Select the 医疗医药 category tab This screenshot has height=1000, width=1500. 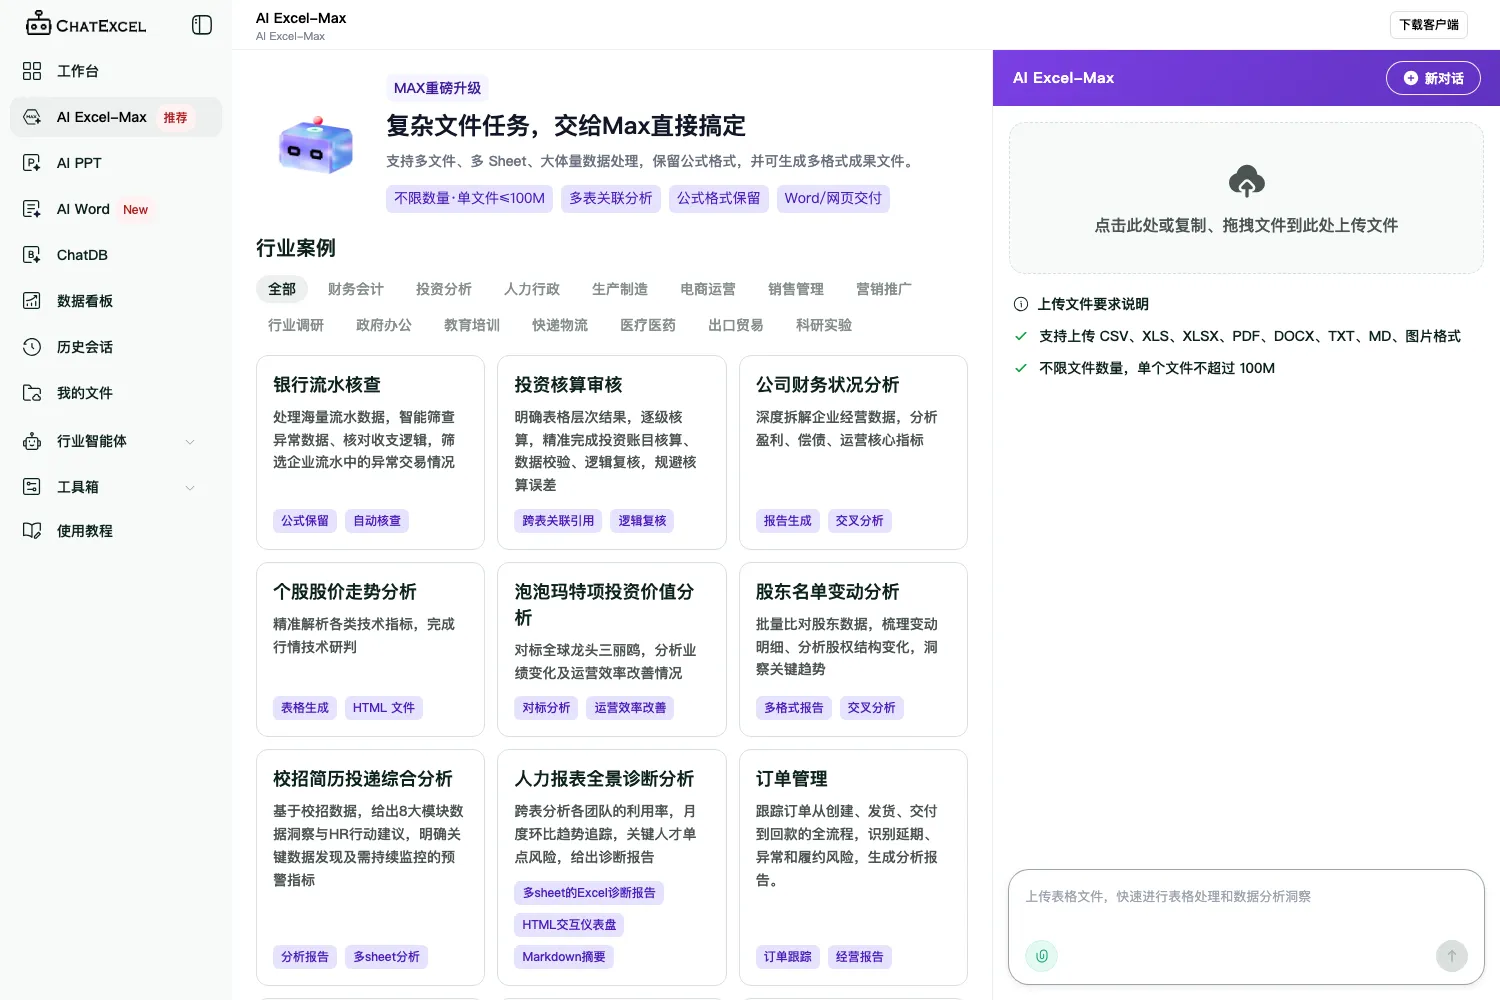tap(648, 325)
